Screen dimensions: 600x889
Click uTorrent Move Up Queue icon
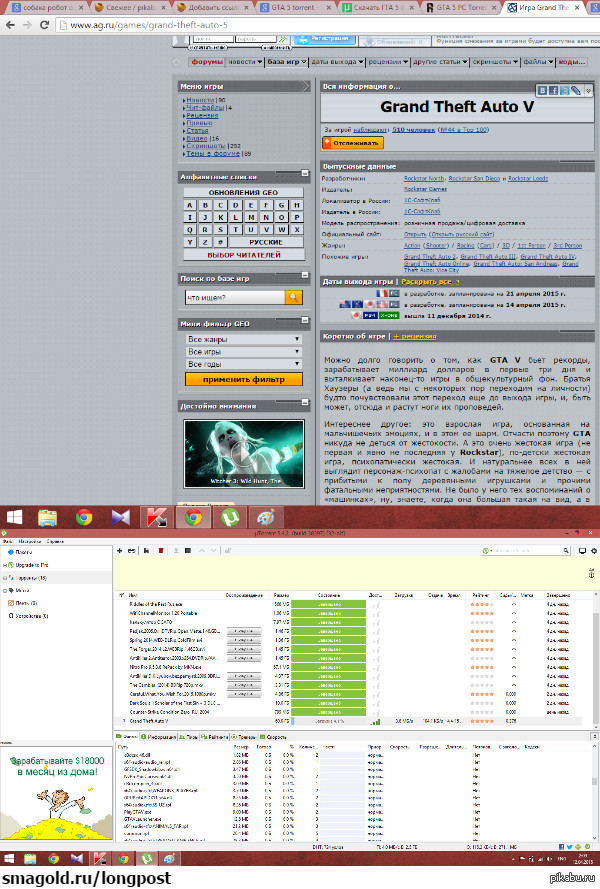tap(202, 551)
